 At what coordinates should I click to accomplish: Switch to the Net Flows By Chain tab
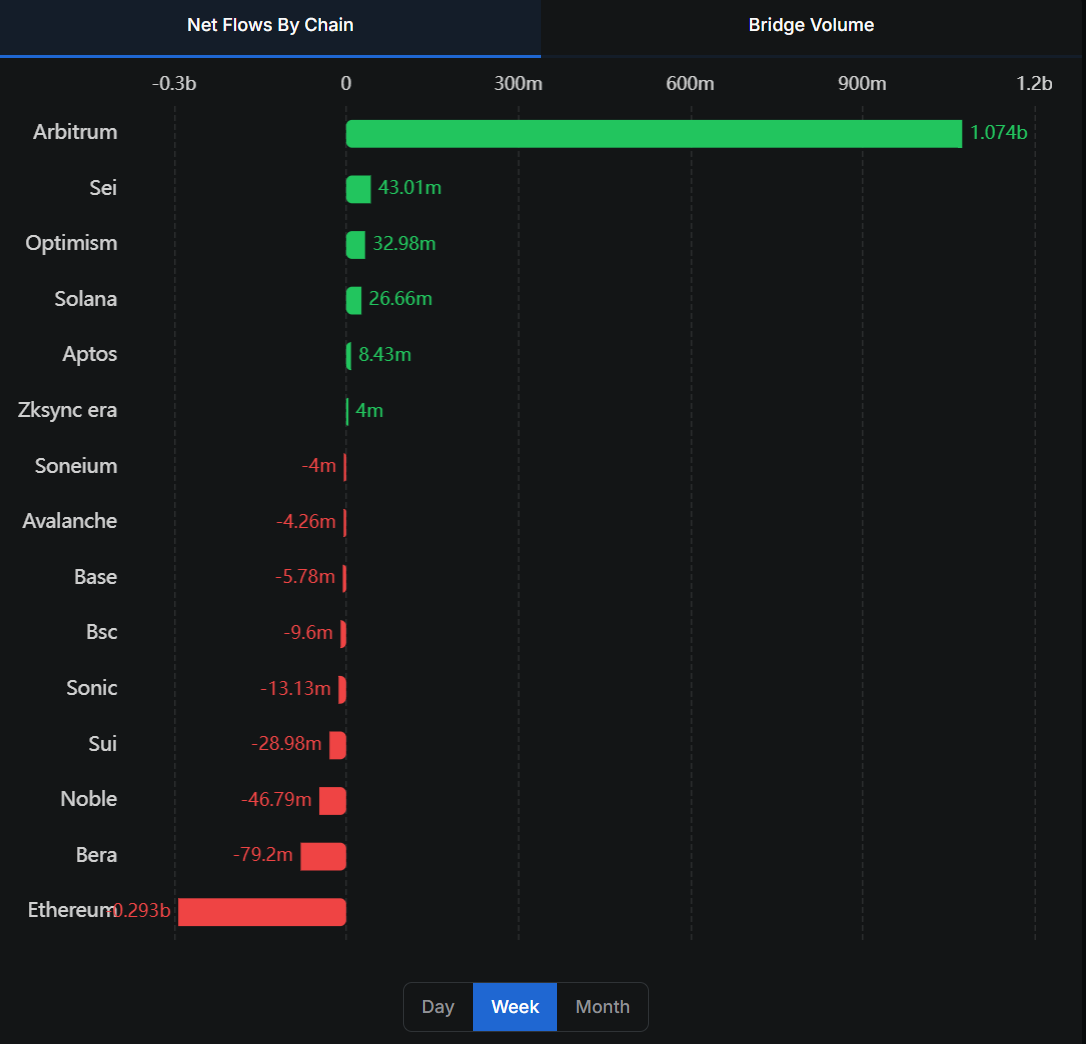coord(270,28)
